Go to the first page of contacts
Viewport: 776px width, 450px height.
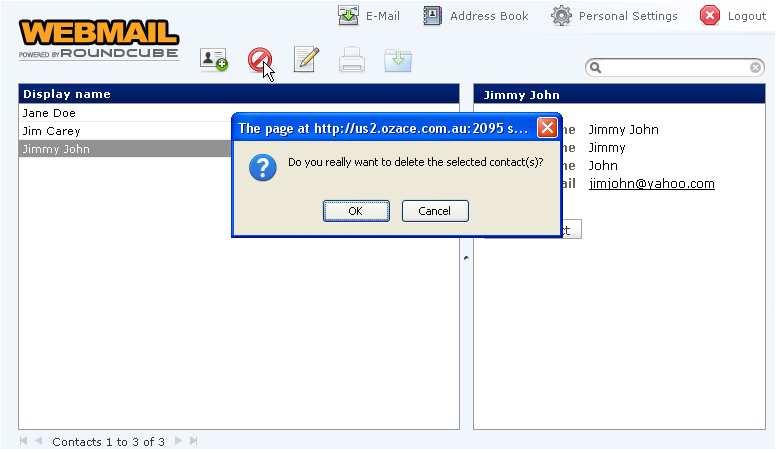(x=24, y=441)
